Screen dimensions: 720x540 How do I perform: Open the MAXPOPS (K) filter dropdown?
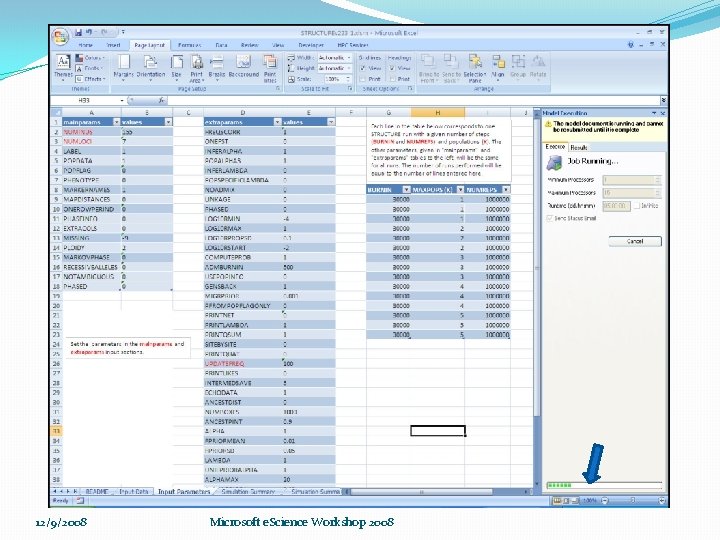[461, 190]
